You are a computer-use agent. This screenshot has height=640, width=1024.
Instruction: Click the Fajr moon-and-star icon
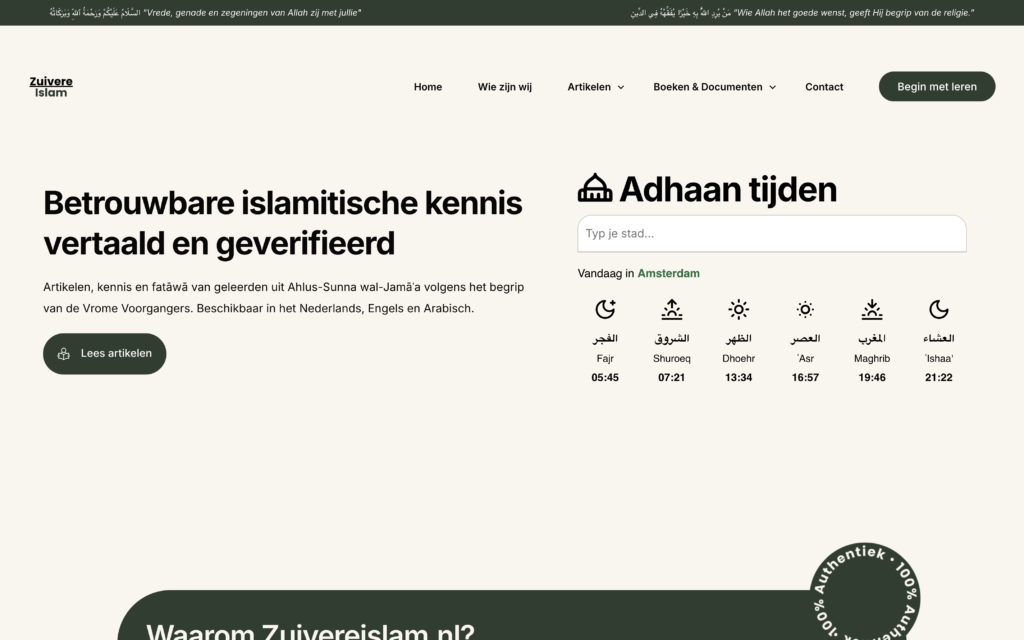[x=605, y=309]
